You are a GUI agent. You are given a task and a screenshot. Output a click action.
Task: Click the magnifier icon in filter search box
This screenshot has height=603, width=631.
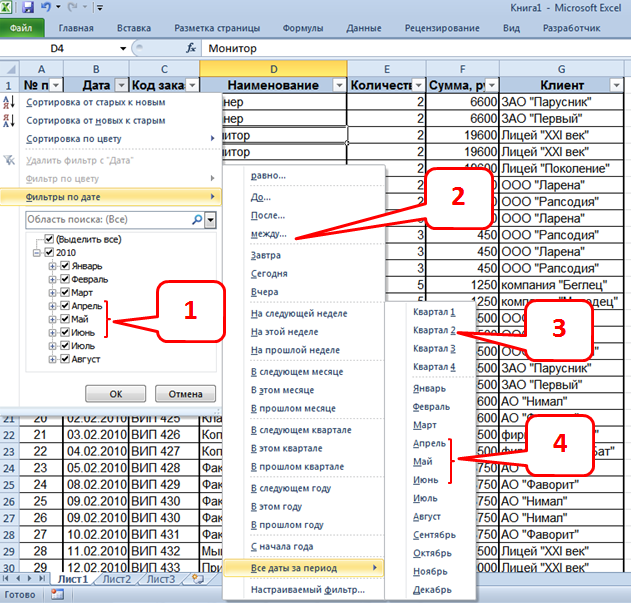(x=196, y=219)
